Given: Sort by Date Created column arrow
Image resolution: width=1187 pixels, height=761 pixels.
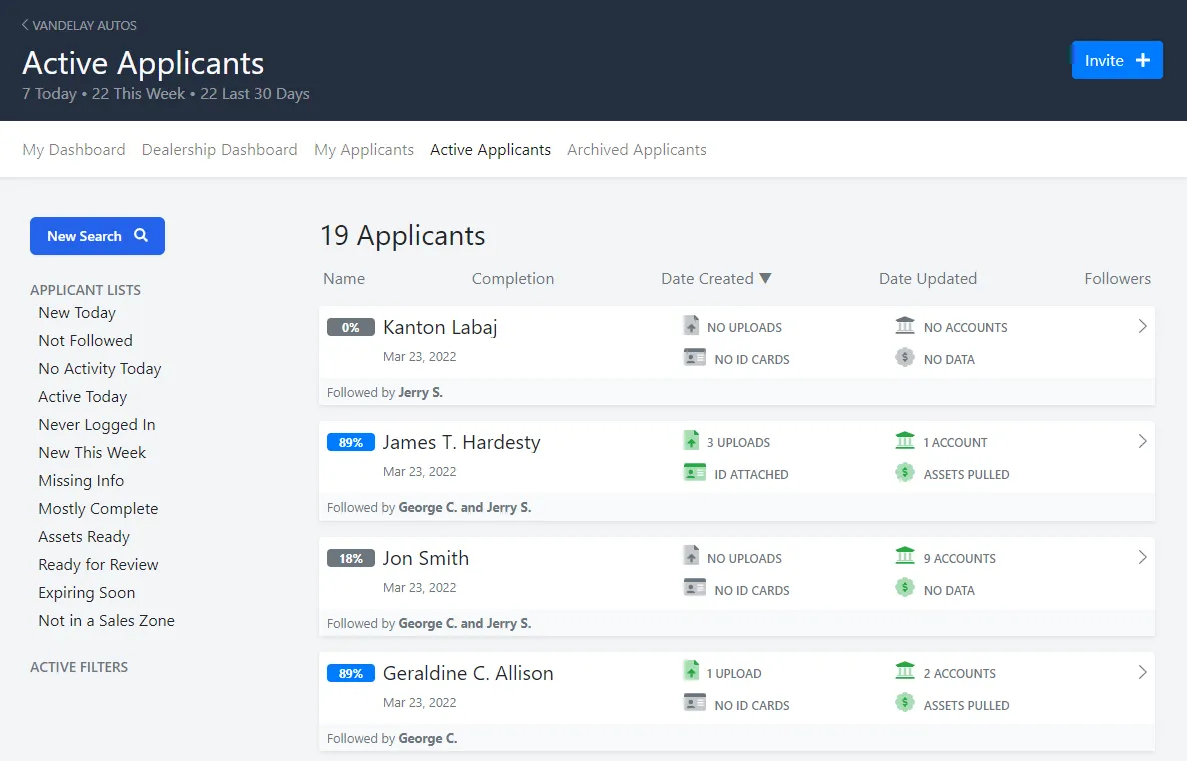Looking at the screenshot, I should tap(765, 279).
